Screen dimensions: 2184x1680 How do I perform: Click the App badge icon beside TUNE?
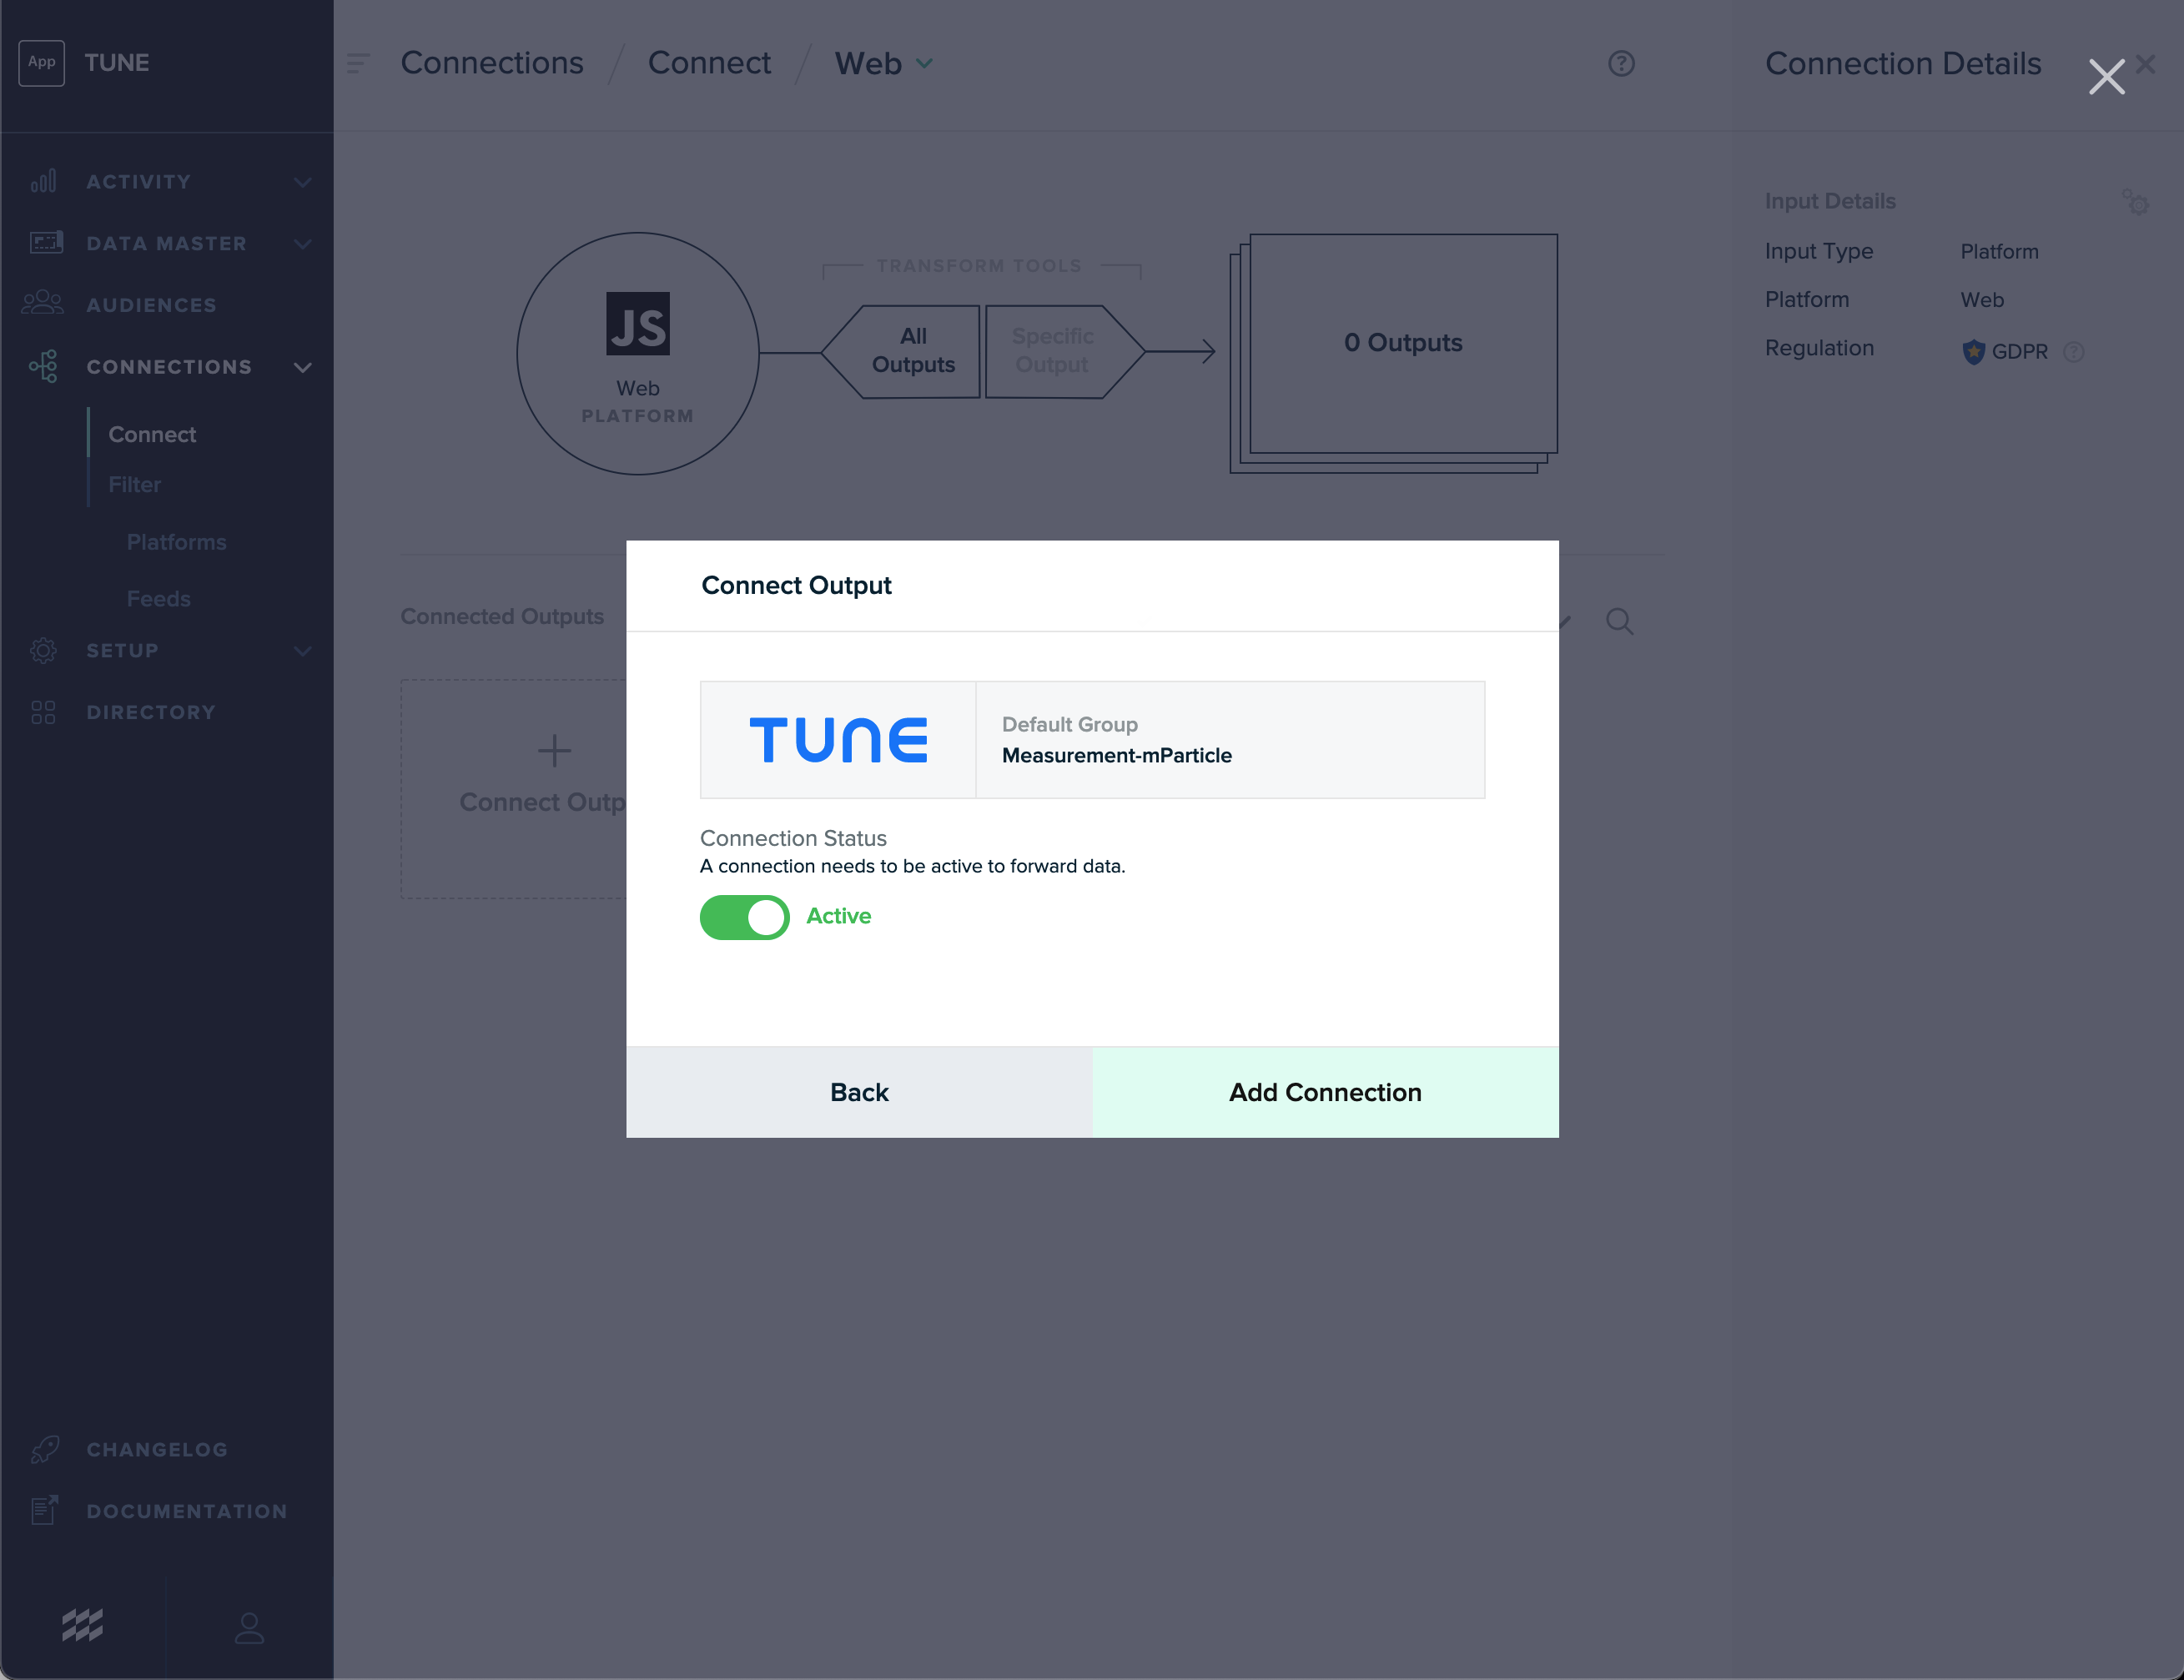coord(41,63)
